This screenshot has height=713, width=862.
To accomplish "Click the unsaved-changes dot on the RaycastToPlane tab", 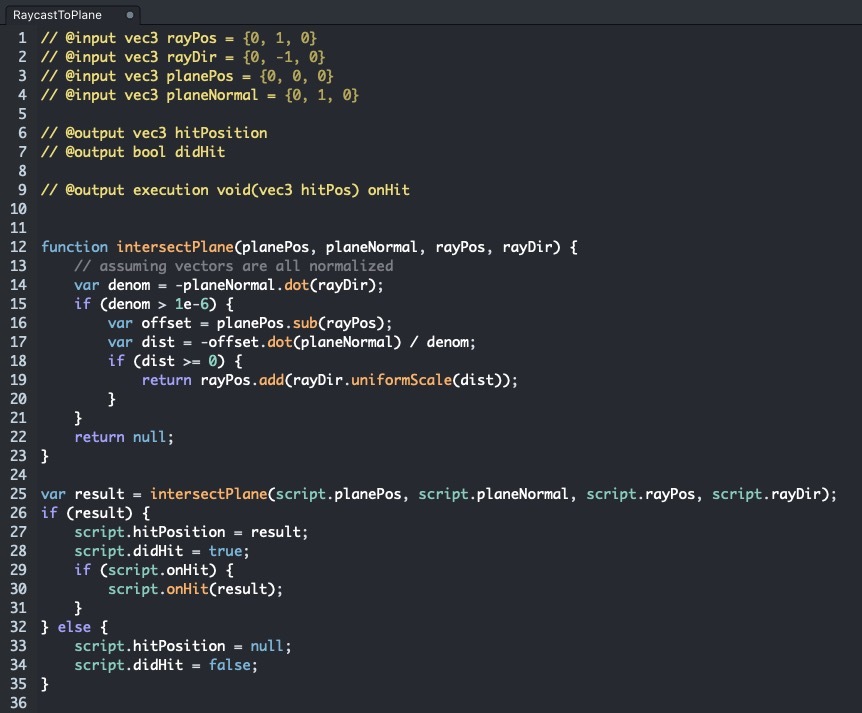I will click(130, 16).
